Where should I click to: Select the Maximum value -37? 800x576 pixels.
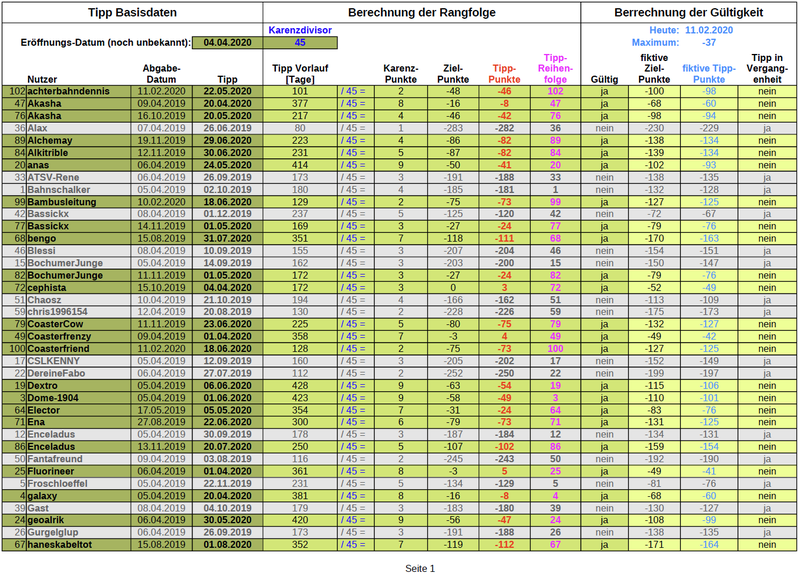[x=709, y=42]
